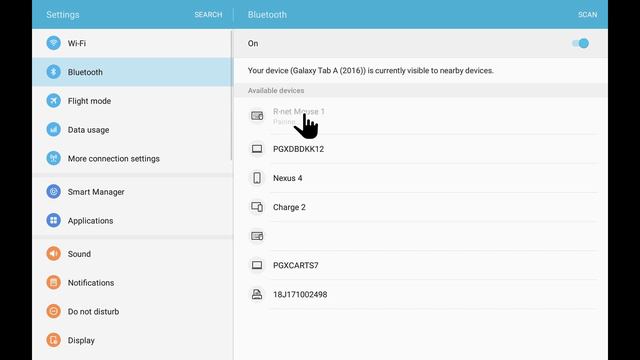
Task: Tap printer icon beside 18J171002498
Action: (x=257, y=294)
